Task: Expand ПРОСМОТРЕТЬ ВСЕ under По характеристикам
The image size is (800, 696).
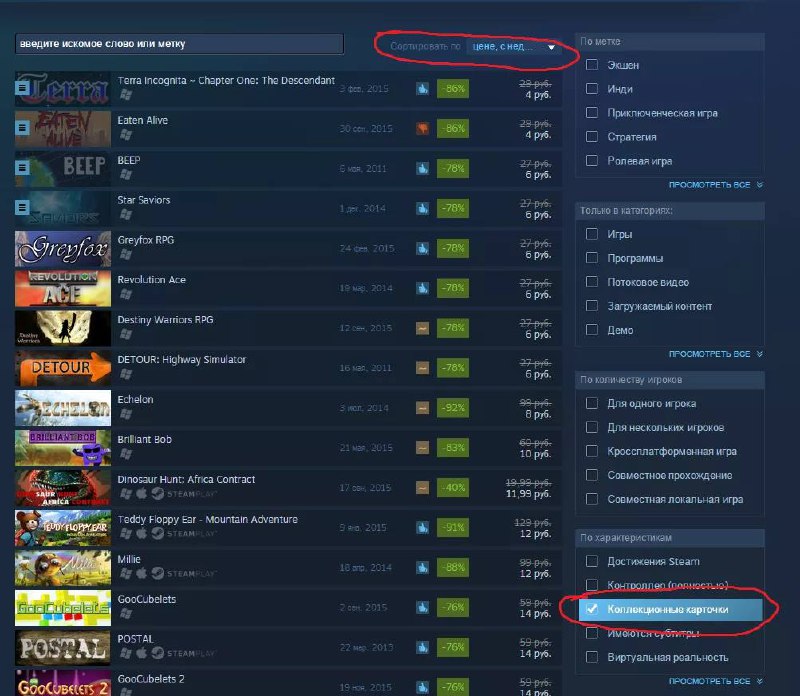Action: [716, 681]
